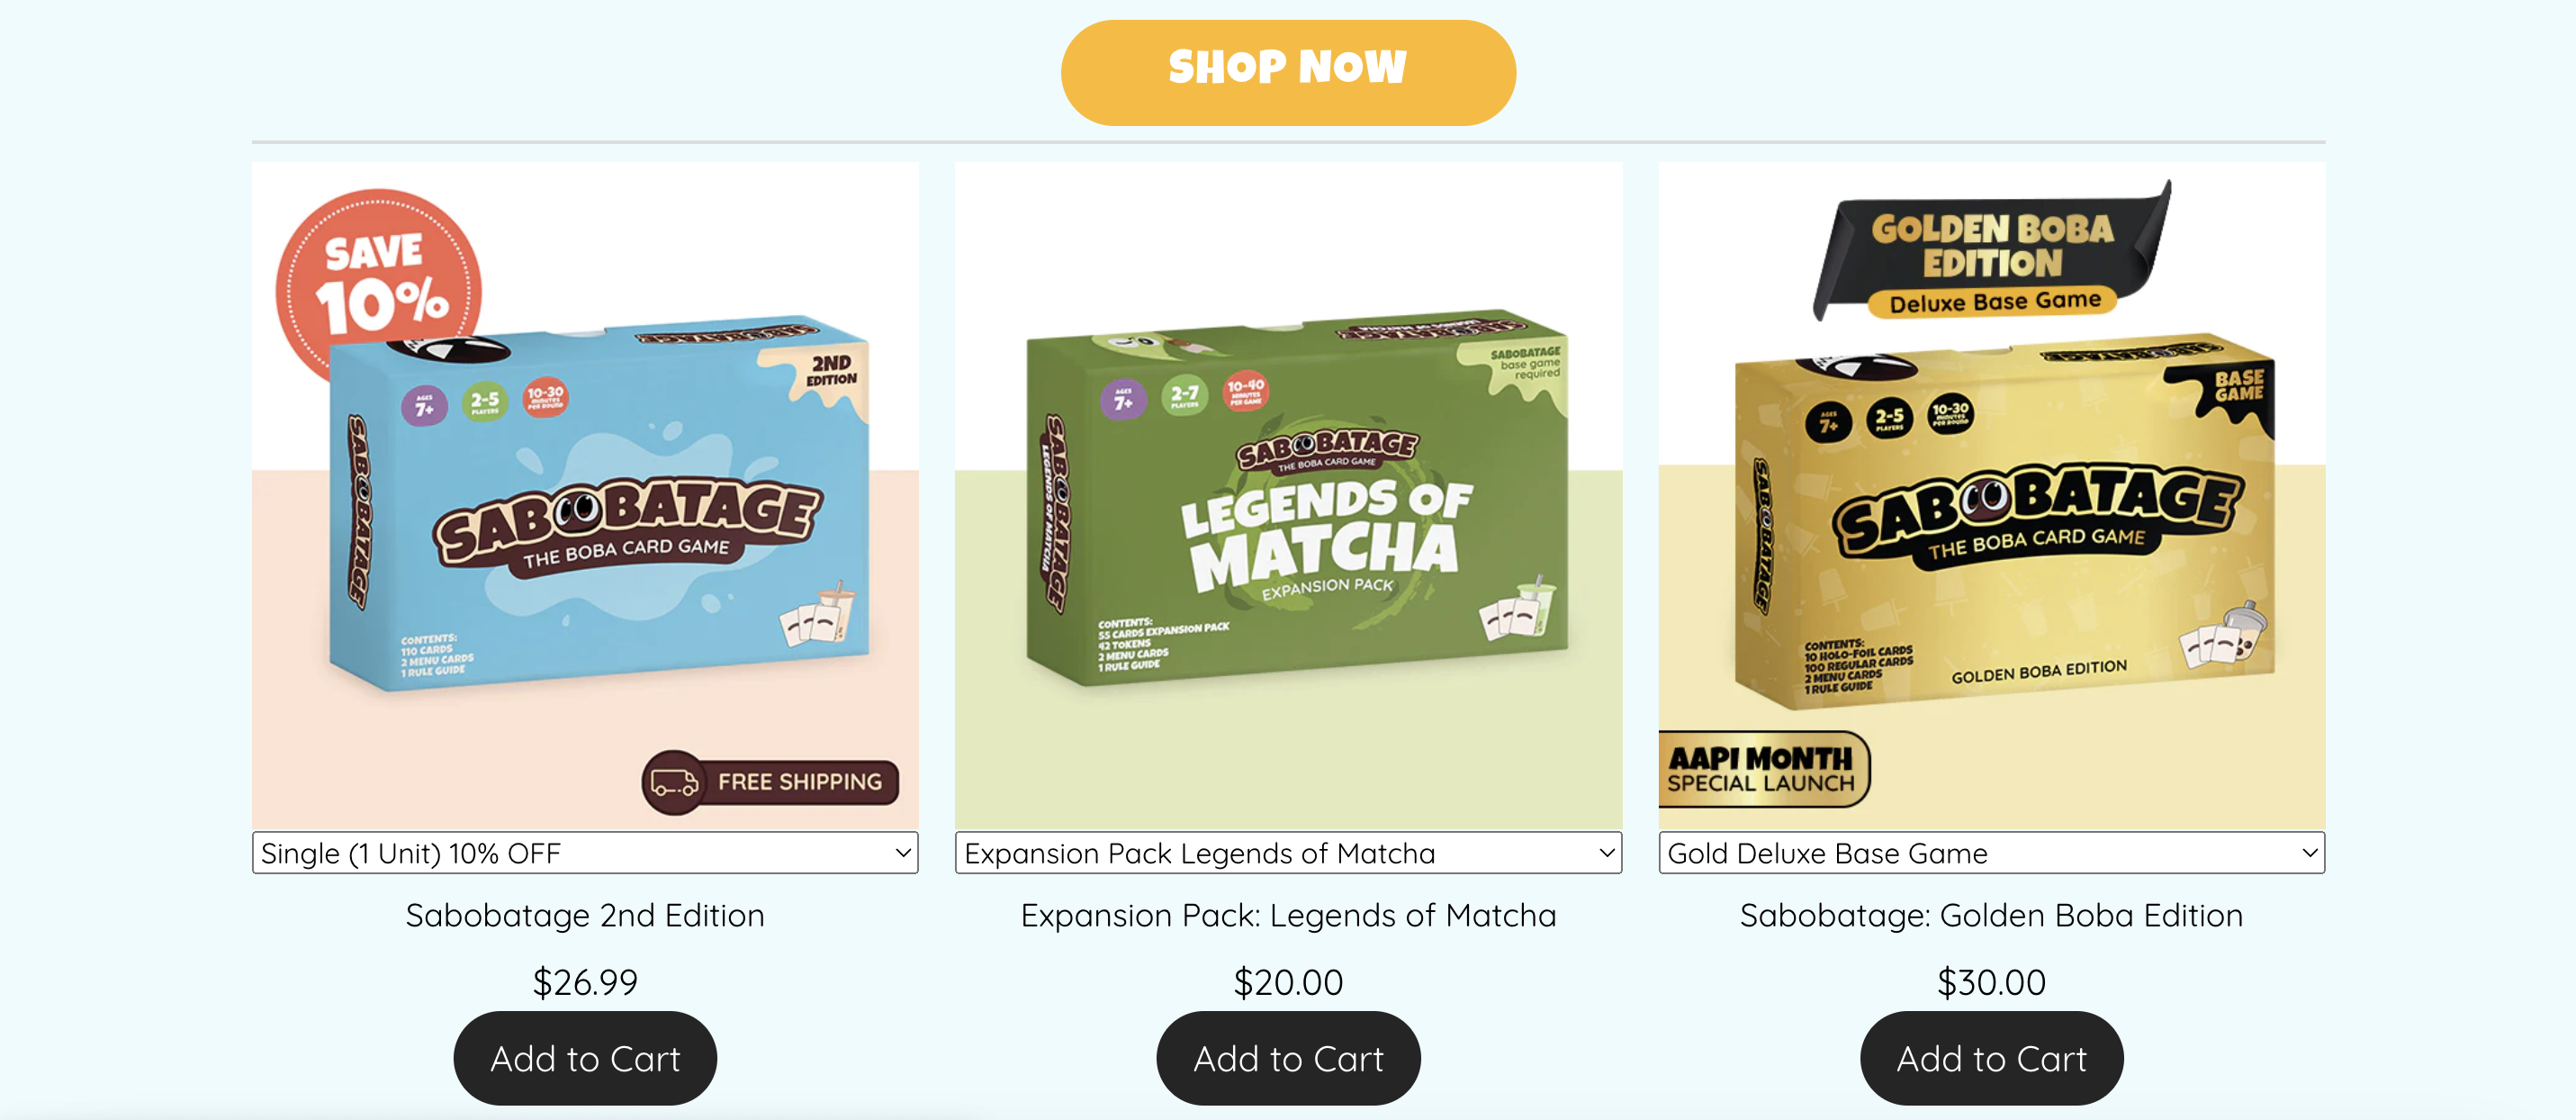Click the Base Game label on gold box
The image size is (2576, 1120).
2238,385
